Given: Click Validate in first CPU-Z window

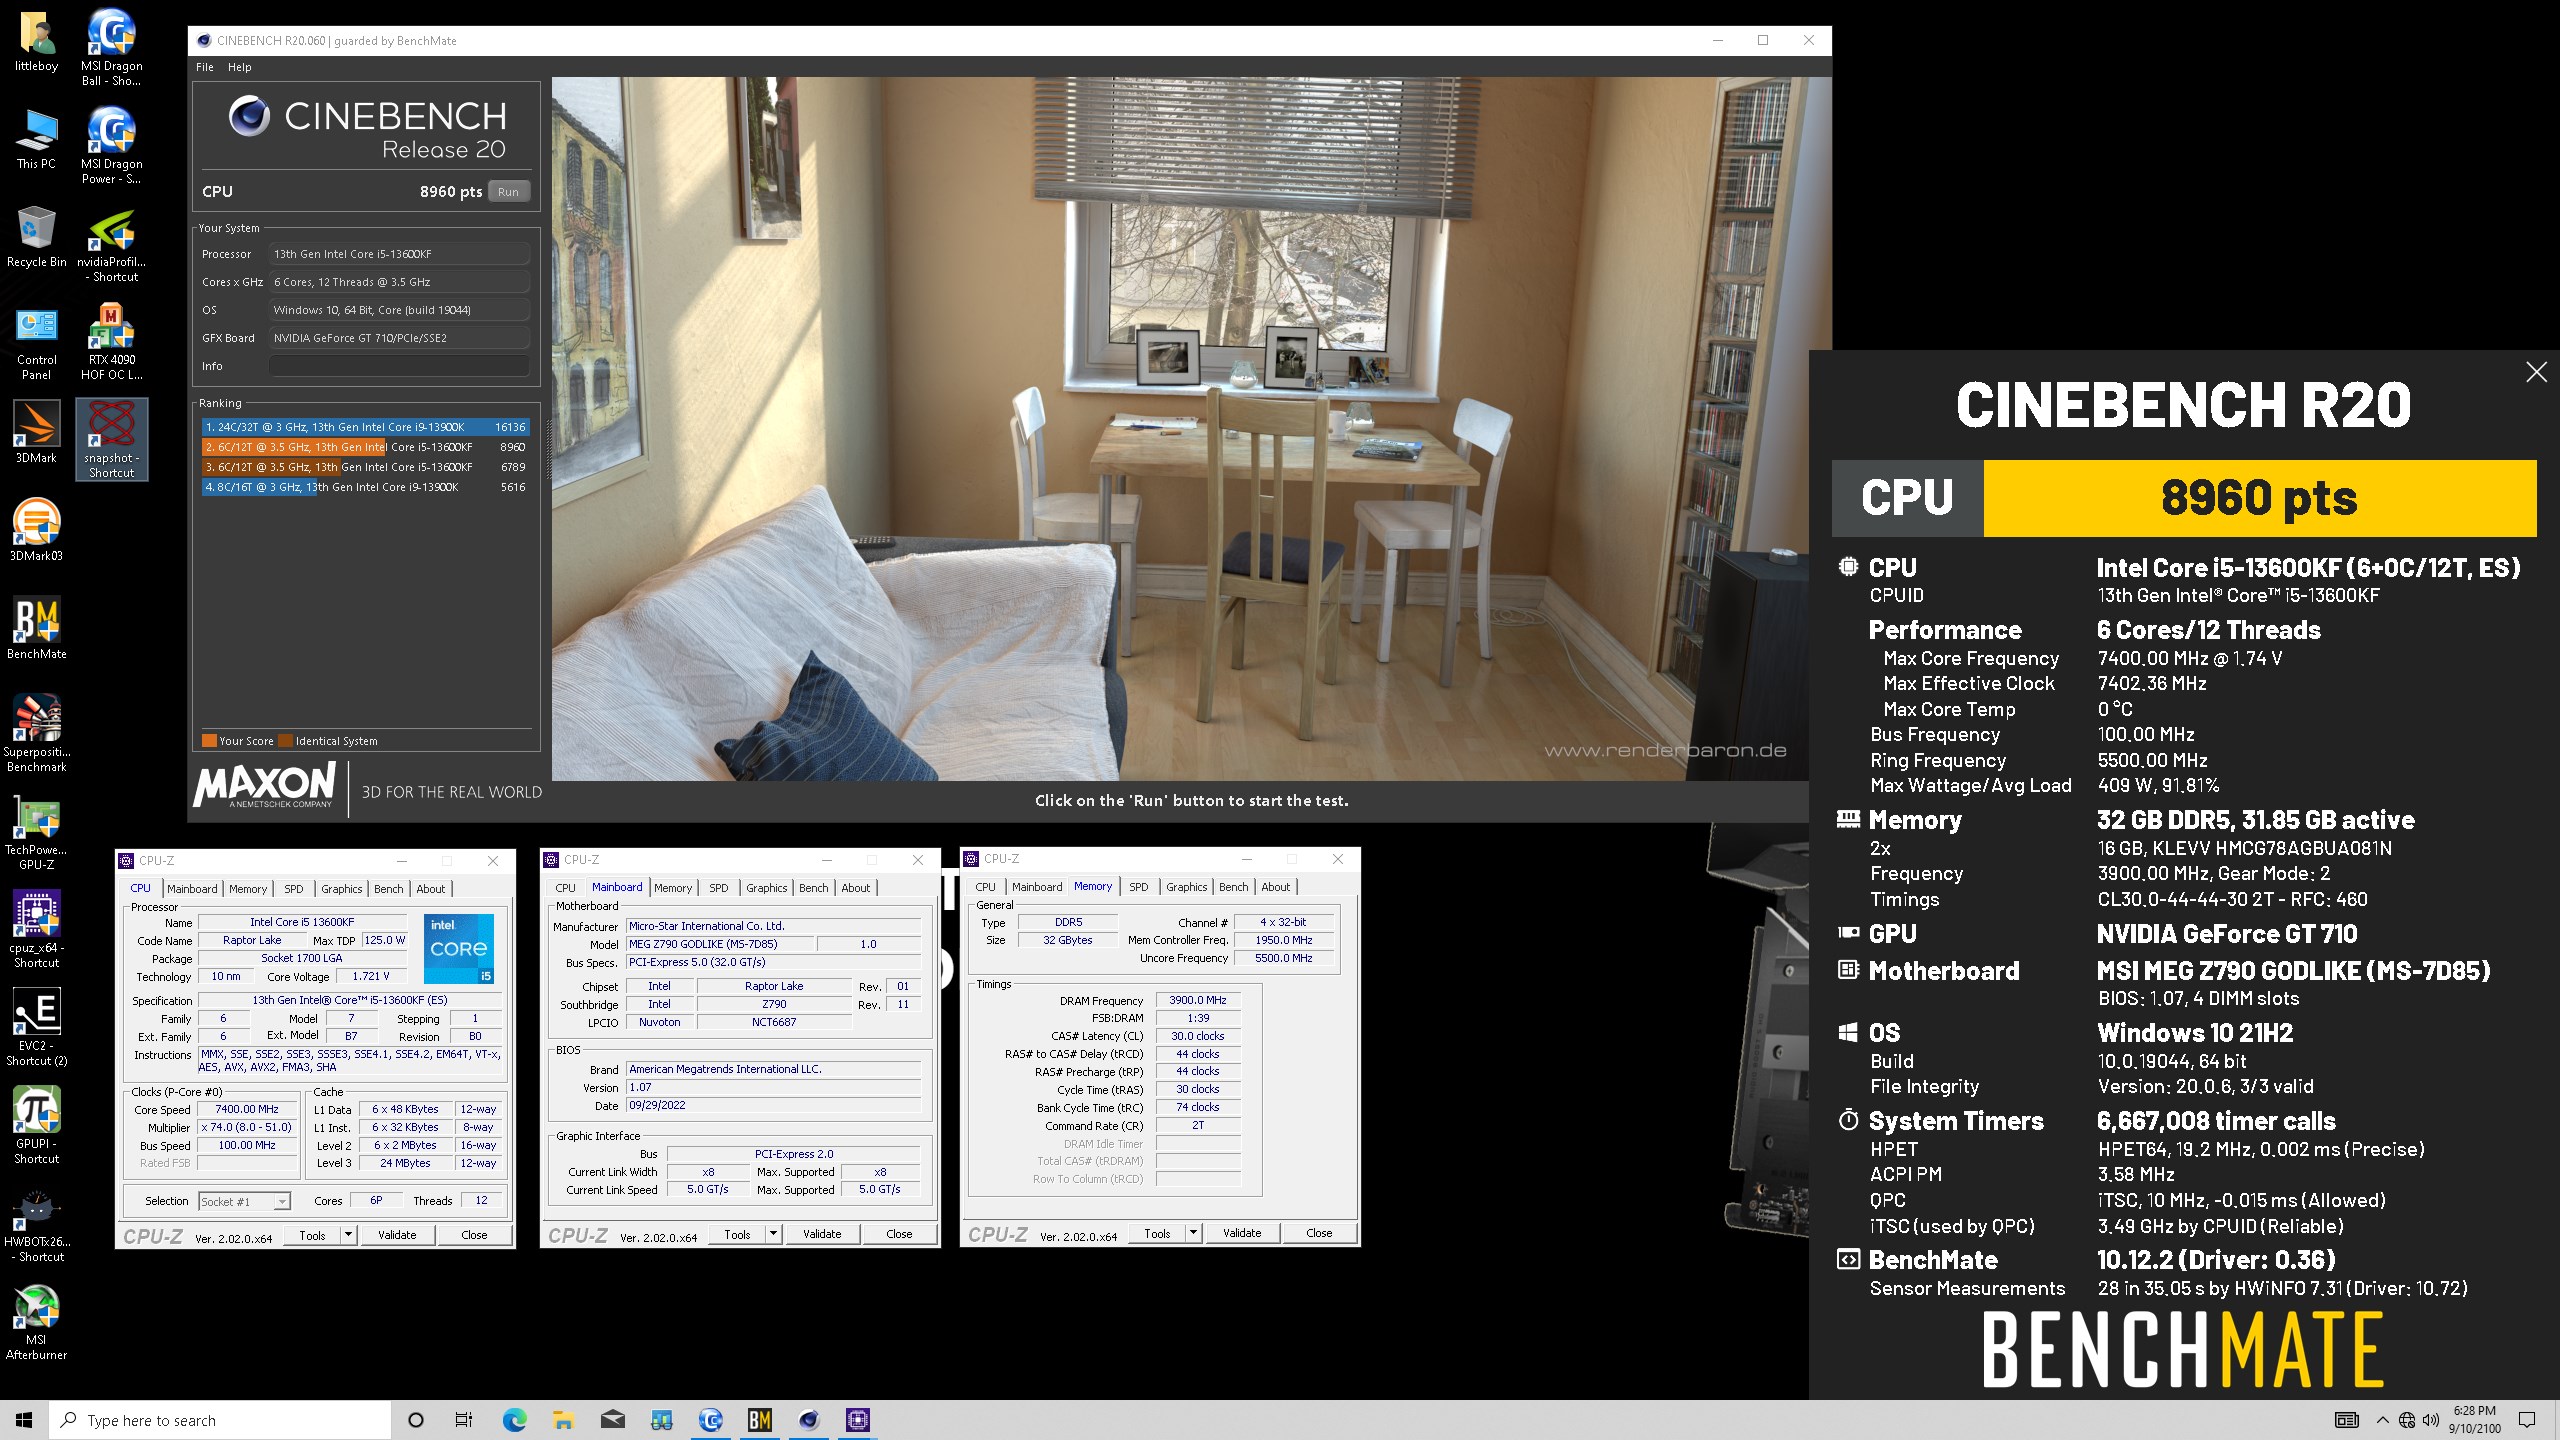Looking at the screenshot, I should tap(397, 1235).
